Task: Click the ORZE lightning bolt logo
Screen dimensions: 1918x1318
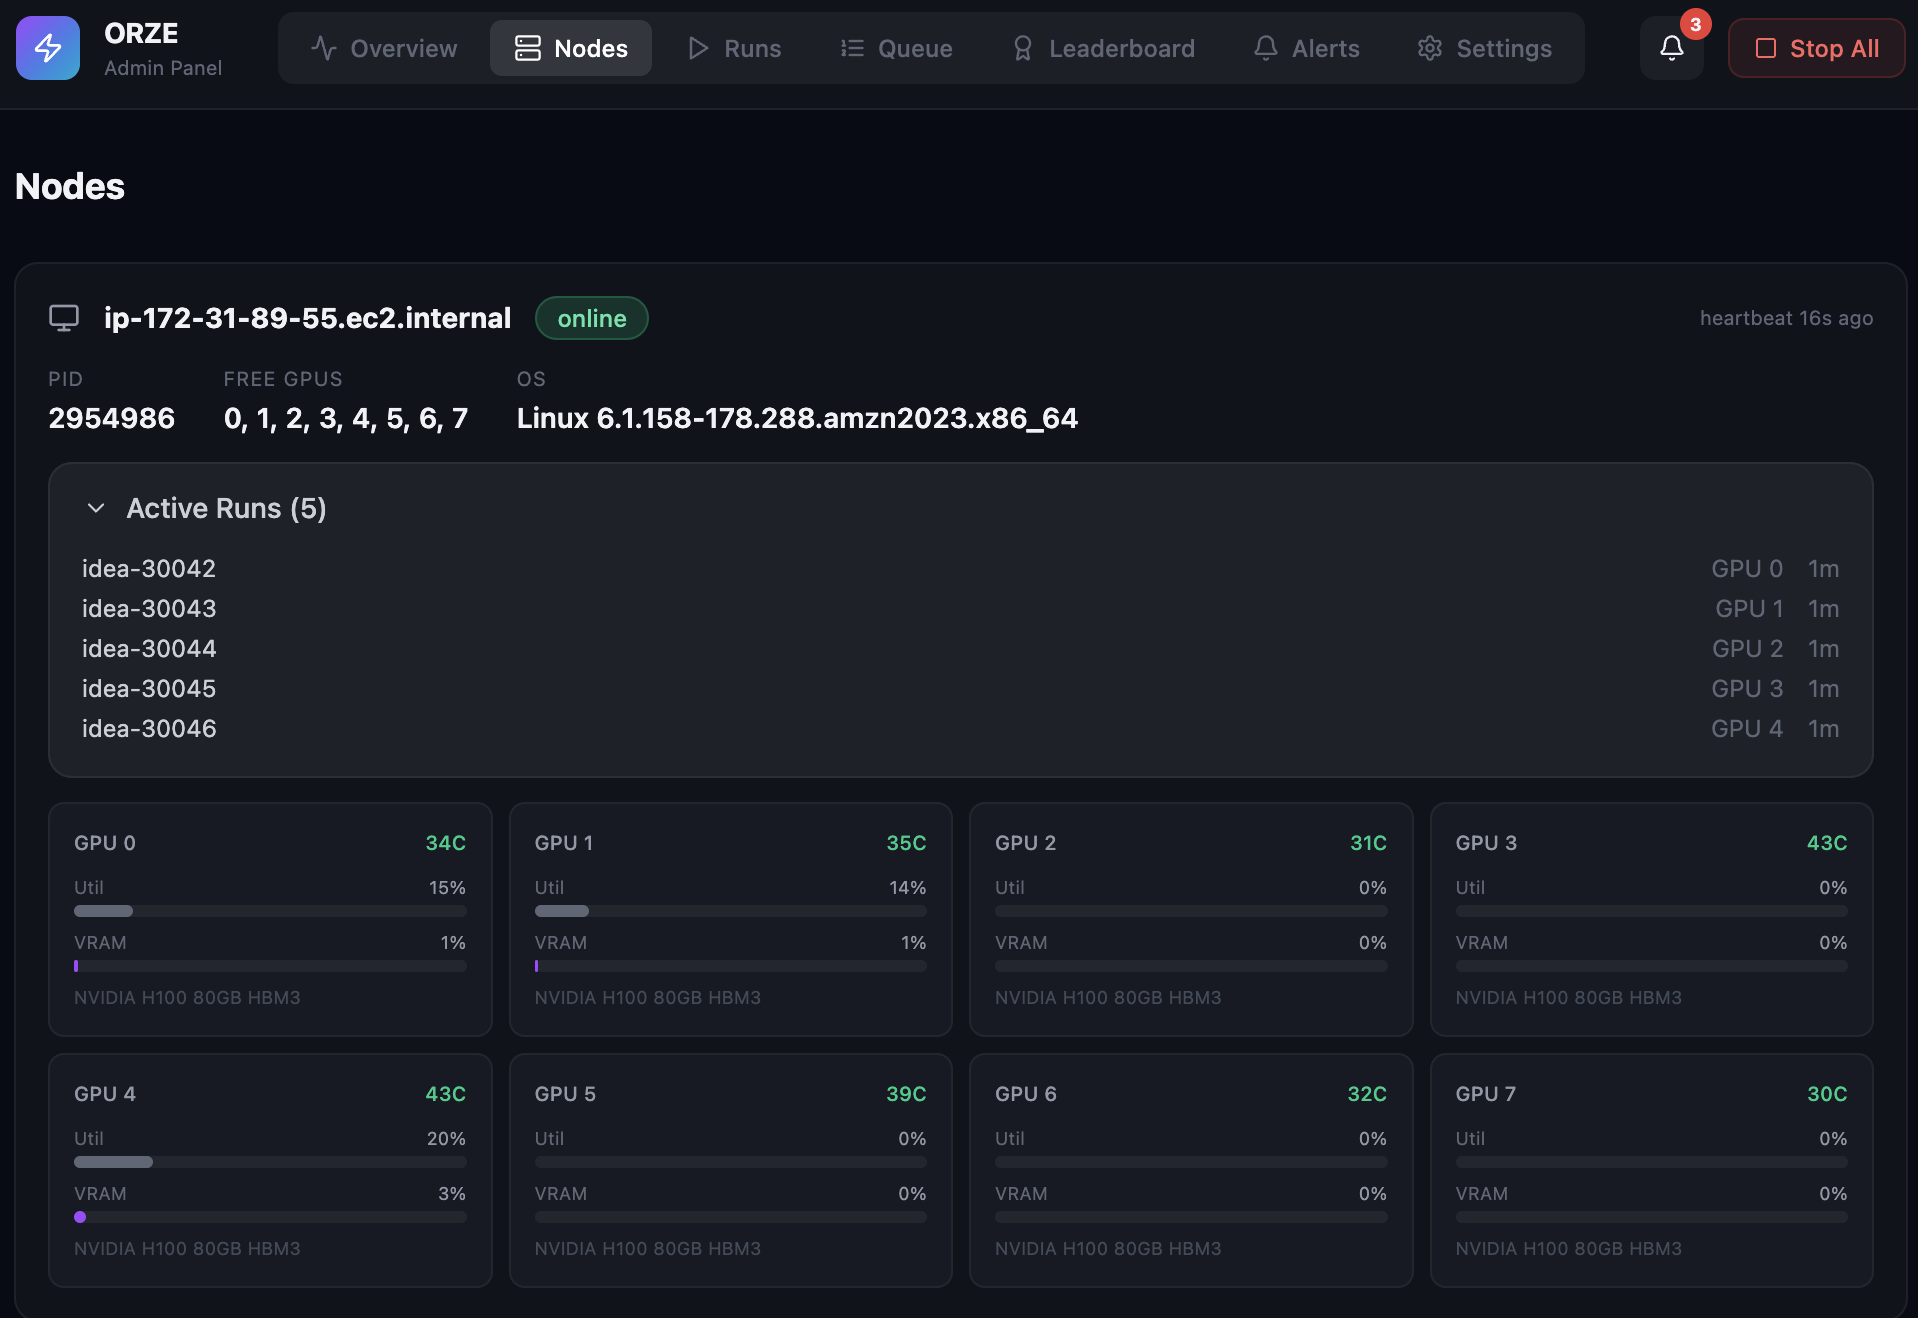Action: click(48, 48)
